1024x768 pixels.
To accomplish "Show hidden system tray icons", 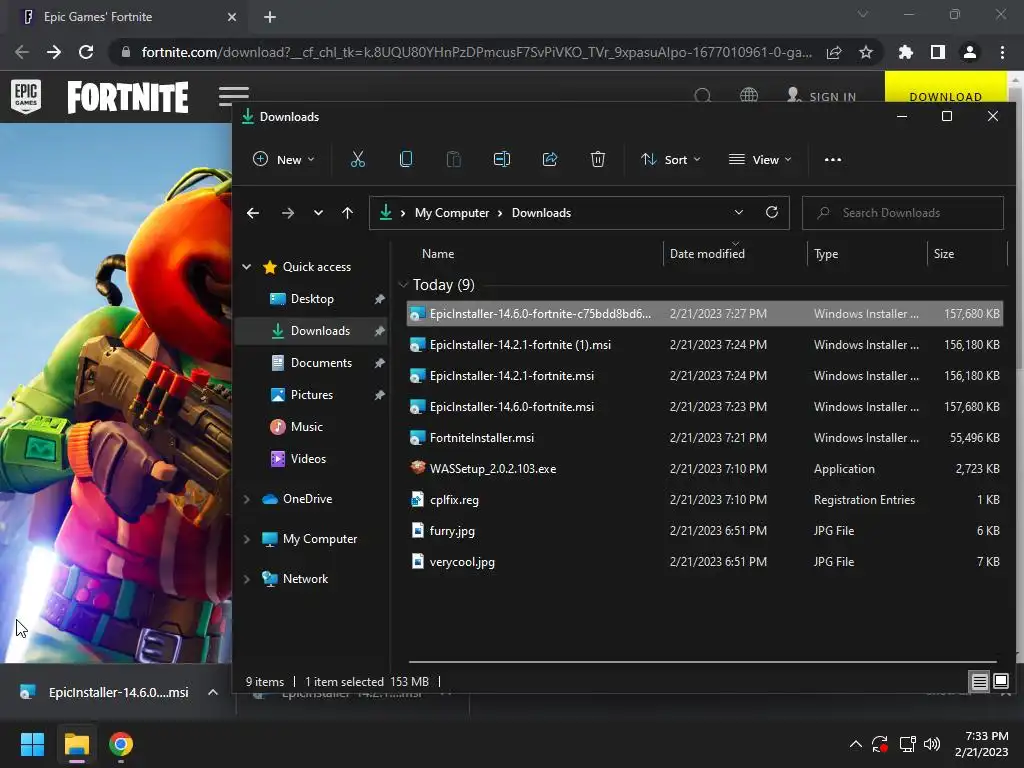I will (856, 744).
